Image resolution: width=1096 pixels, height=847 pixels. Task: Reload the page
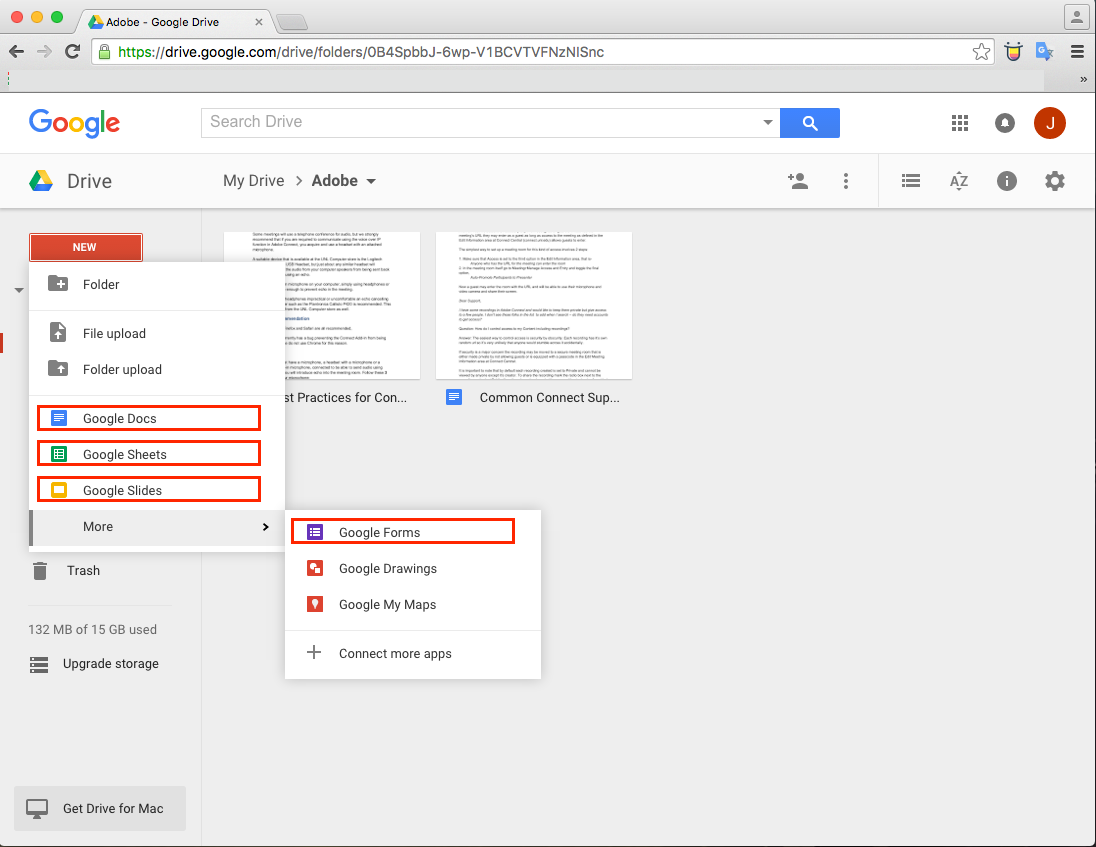click(x=72, y=52)
